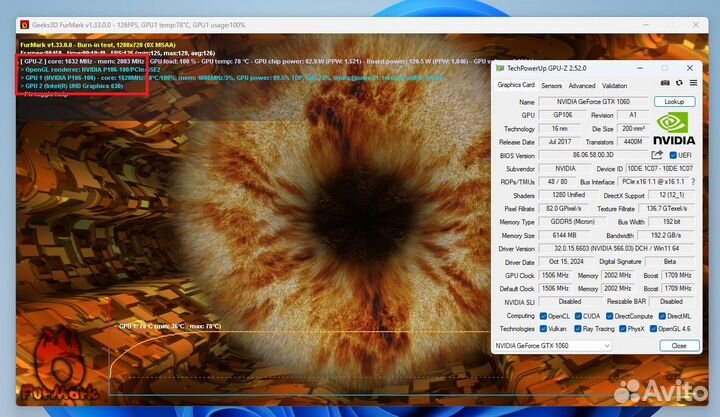
Task: Click the GPU 1 78°C temperature graph label
Action: 170,326
